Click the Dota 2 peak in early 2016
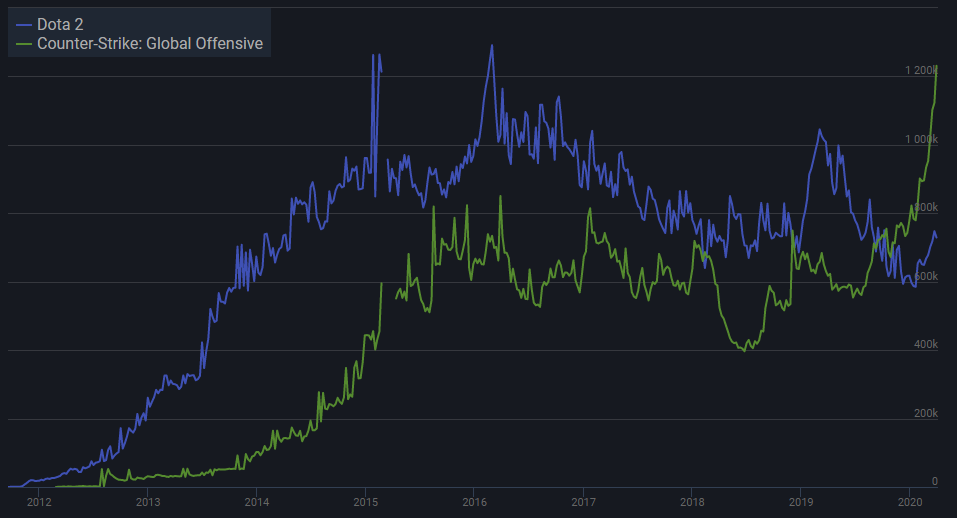Screen dimensions: 957x518 [491, 46]
